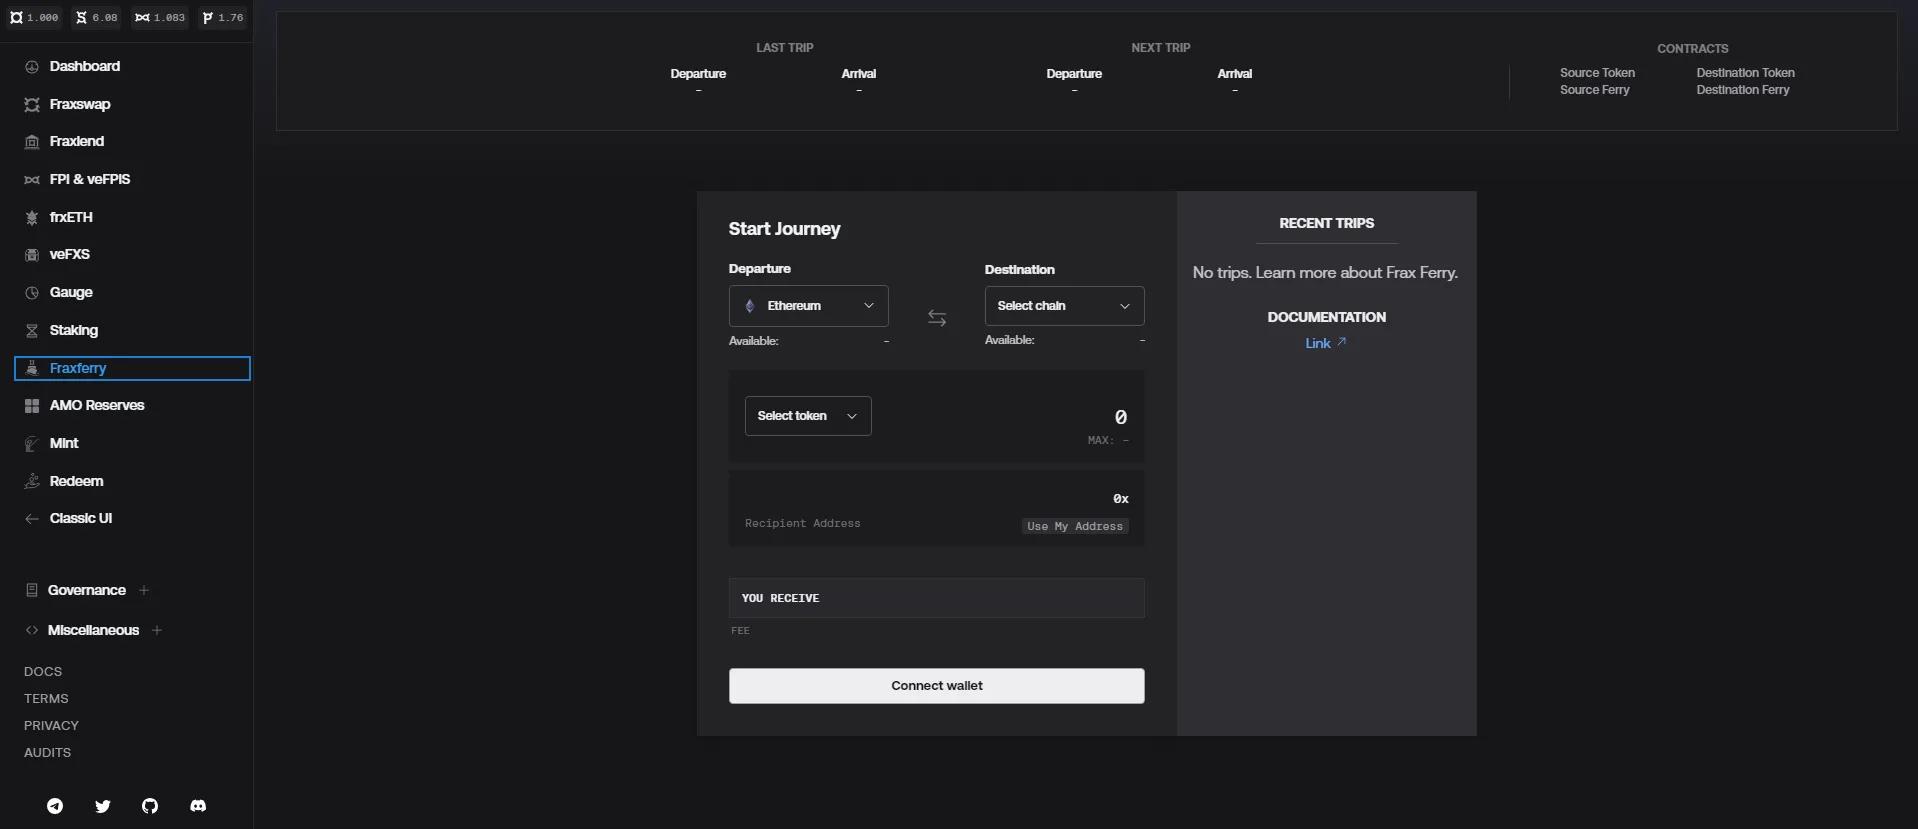Screen dimensions: 1918x829
Task: Click the Destination Token contract link
Action: tap(1746, 73)
